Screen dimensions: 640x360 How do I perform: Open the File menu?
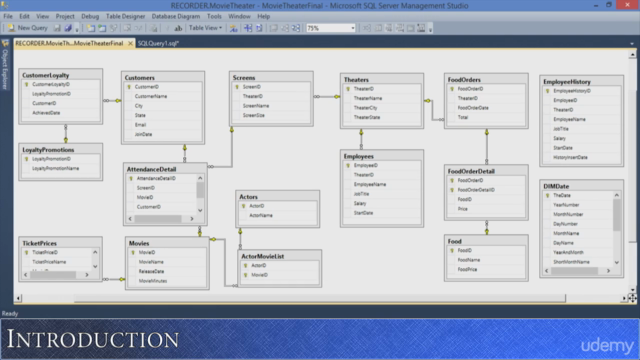click(8, 16)
